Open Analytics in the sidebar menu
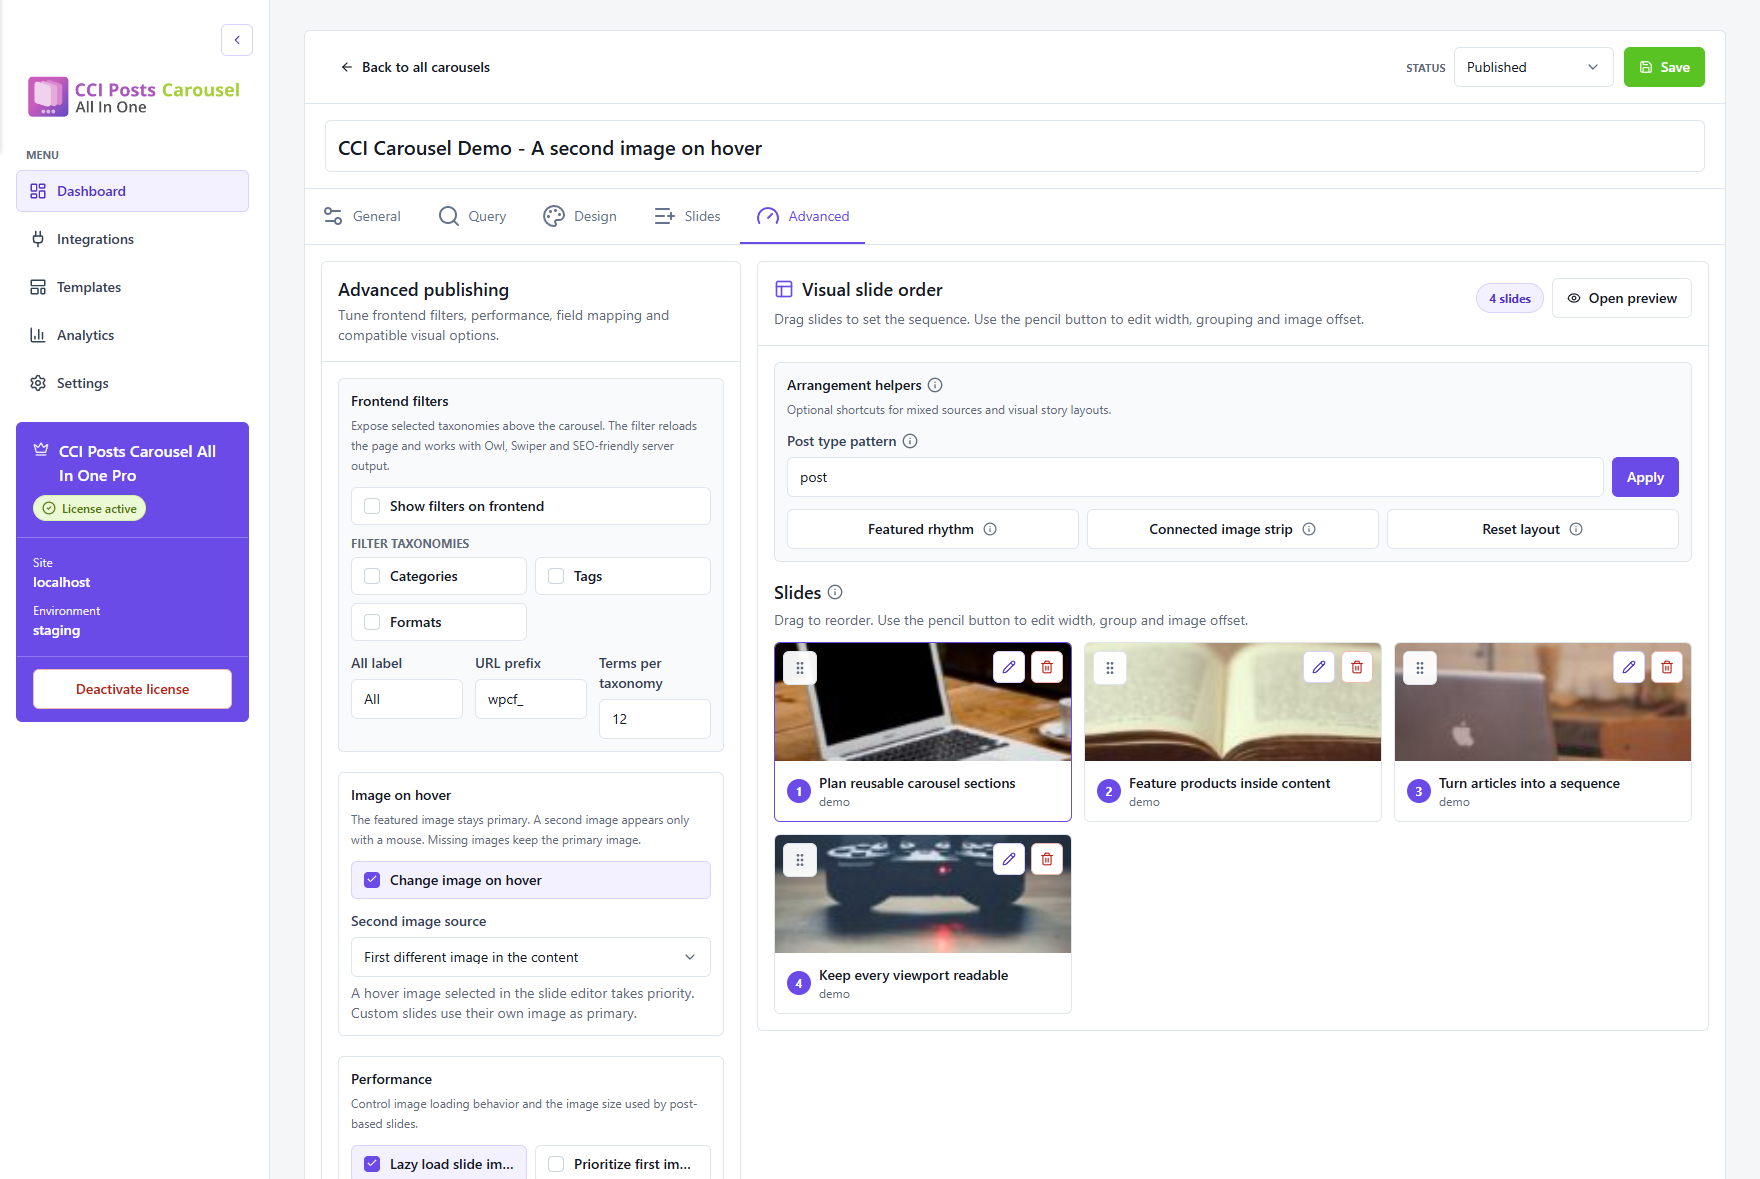Image resolution: width=1760 pixels, height=1179 pixels. (x=132, y=335)
